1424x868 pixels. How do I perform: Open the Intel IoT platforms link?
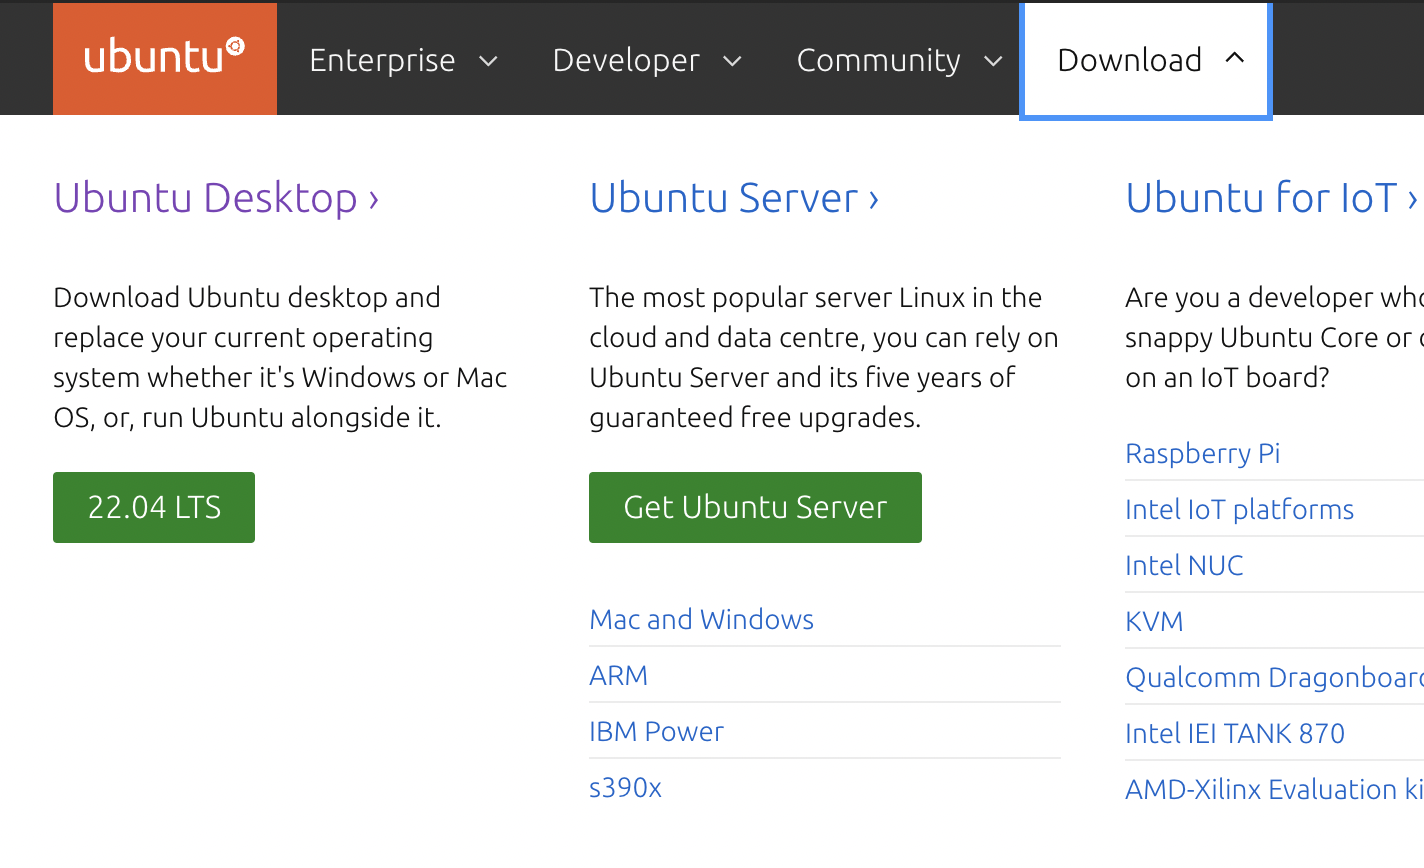pyautogui.click(x=1239, y=510)
